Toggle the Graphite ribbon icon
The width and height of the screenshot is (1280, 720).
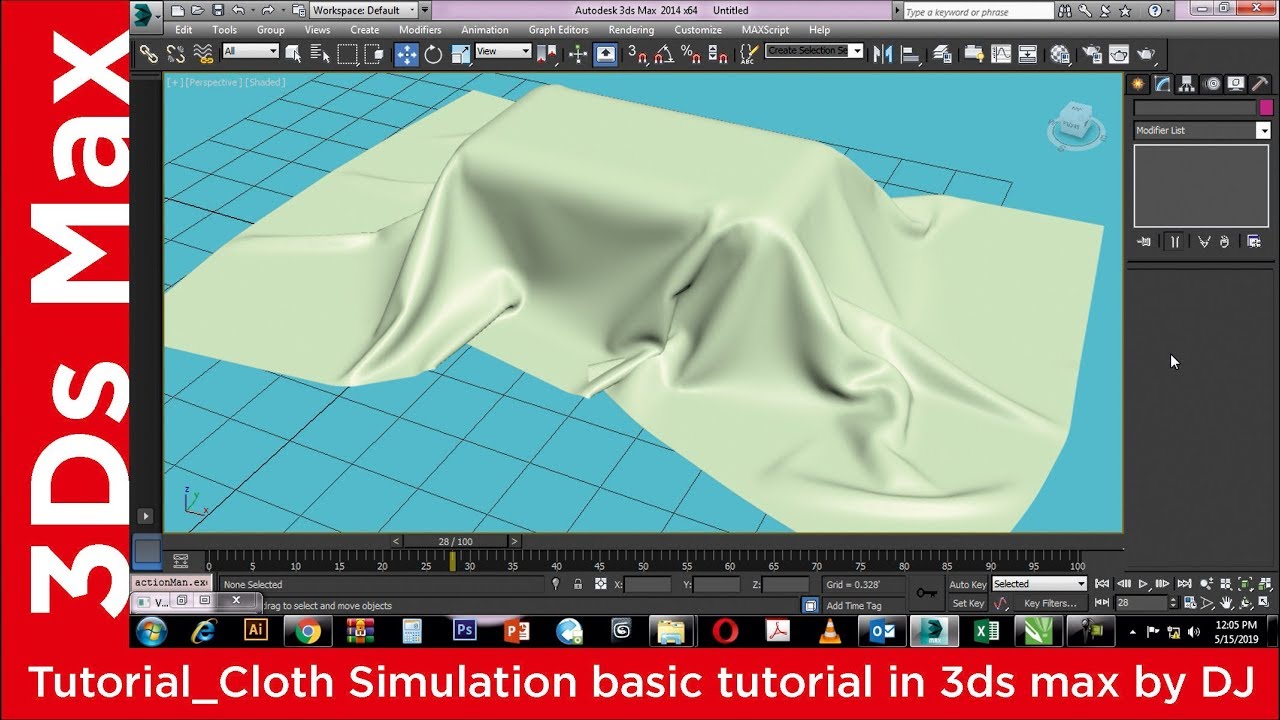[x=974, y=54]
